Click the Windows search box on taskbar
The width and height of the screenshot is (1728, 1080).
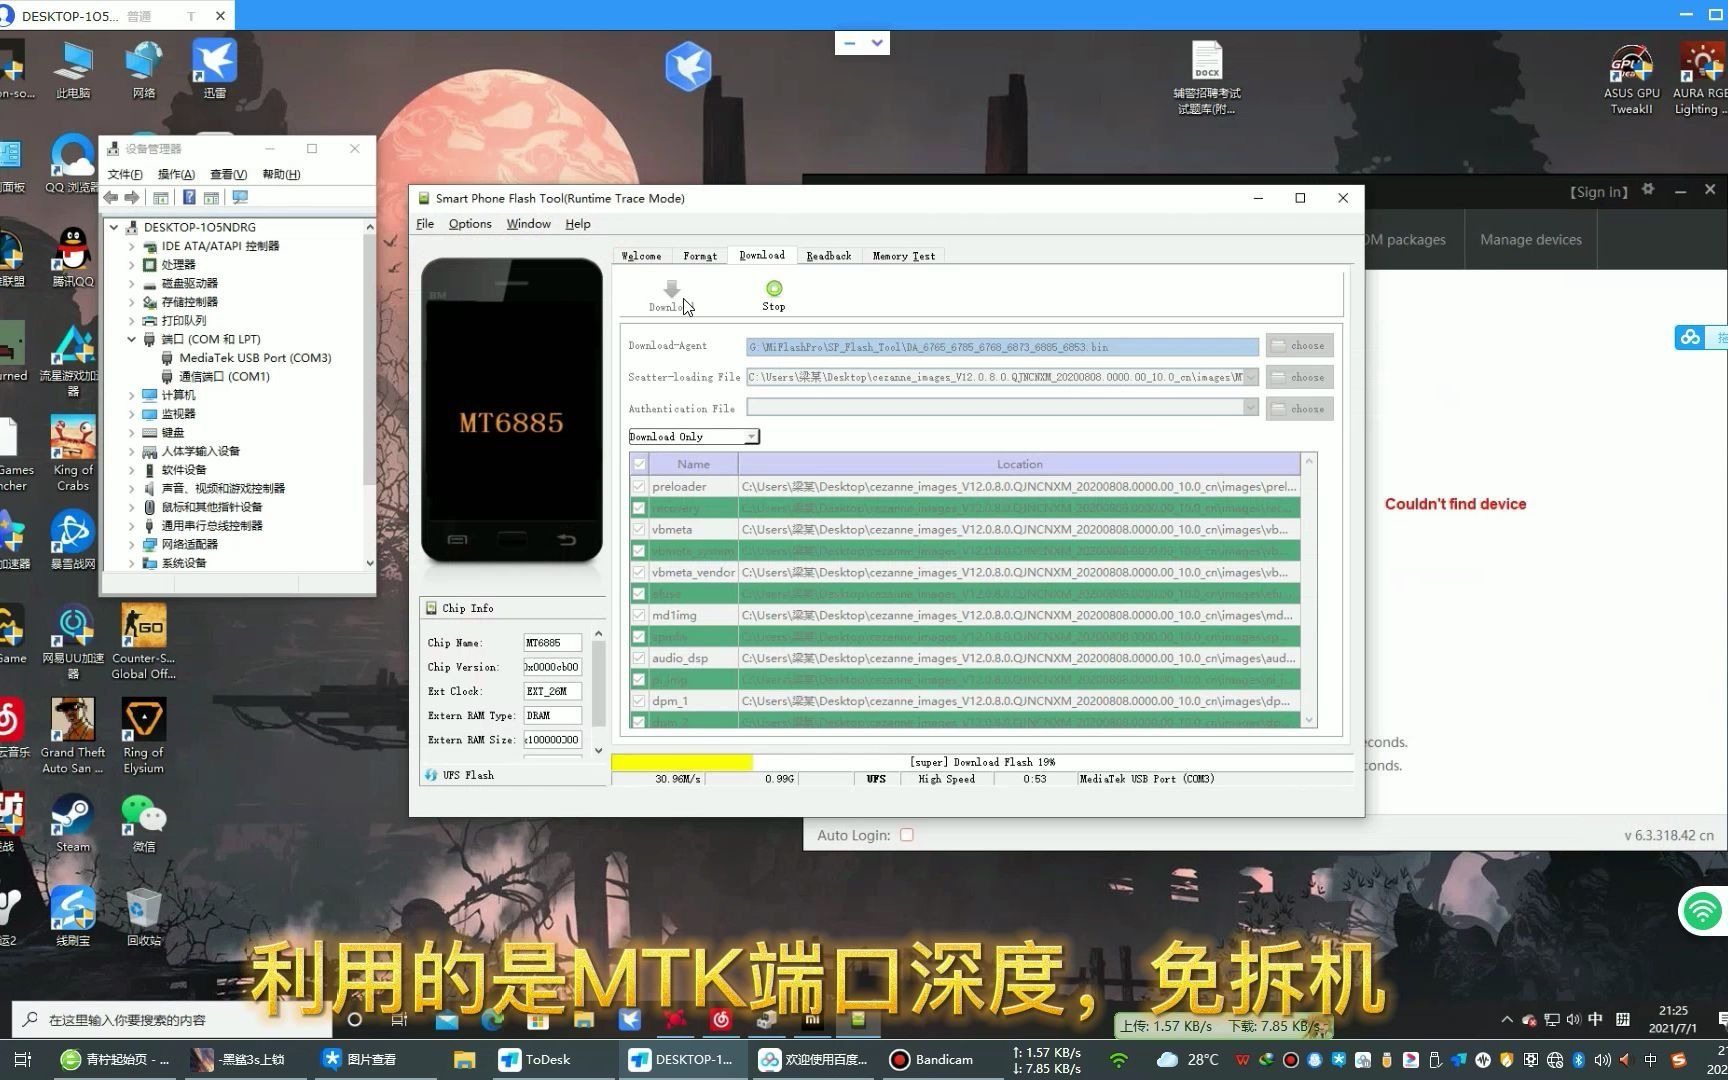click(172, 1020)
